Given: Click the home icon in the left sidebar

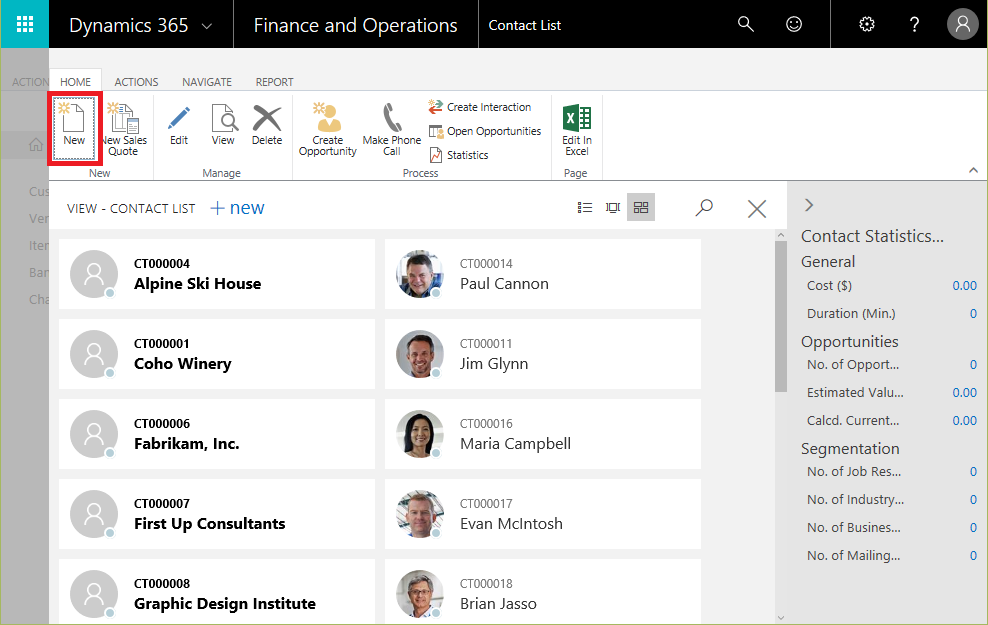Looking at the screenshot, I should point(36,145).
